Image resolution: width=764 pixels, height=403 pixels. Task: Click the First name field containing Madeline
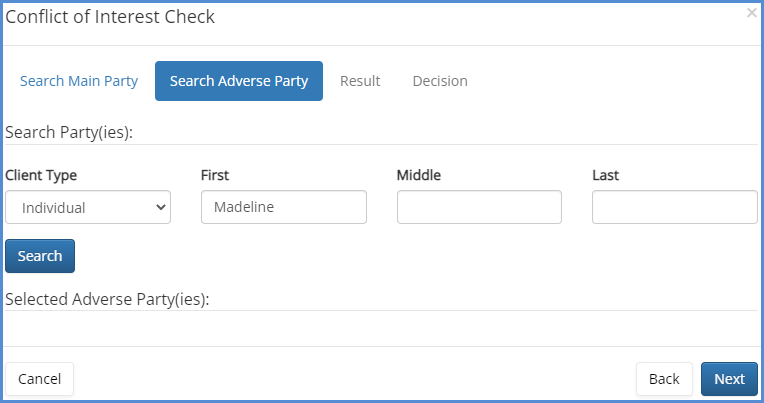(x=283, y=207)
